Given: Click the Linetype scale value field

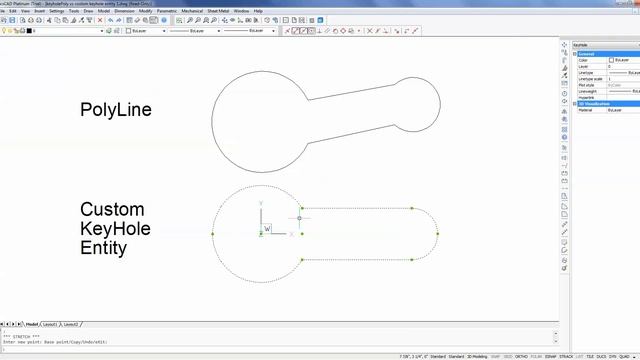Looking at the screenshot, I should click(623, 79).
